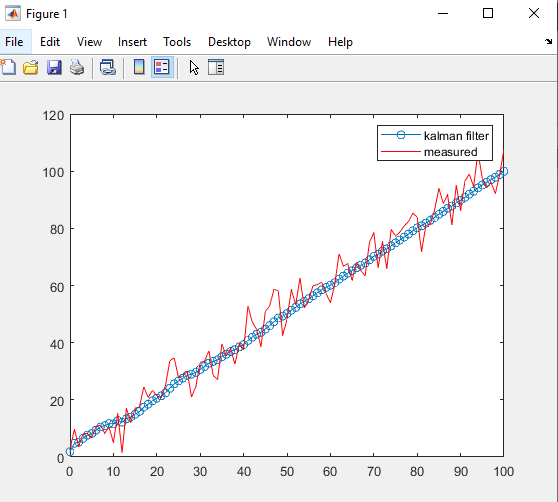
Task: Close the Figure 1 window
Action: [534, 14]
